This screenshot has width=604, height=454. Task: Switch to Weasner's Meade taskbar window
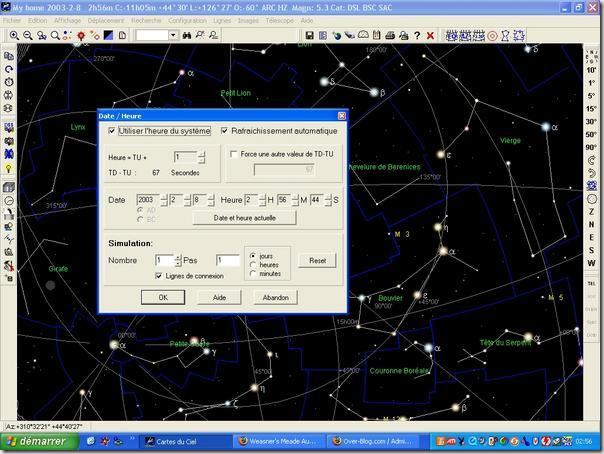tap(279, 441)
